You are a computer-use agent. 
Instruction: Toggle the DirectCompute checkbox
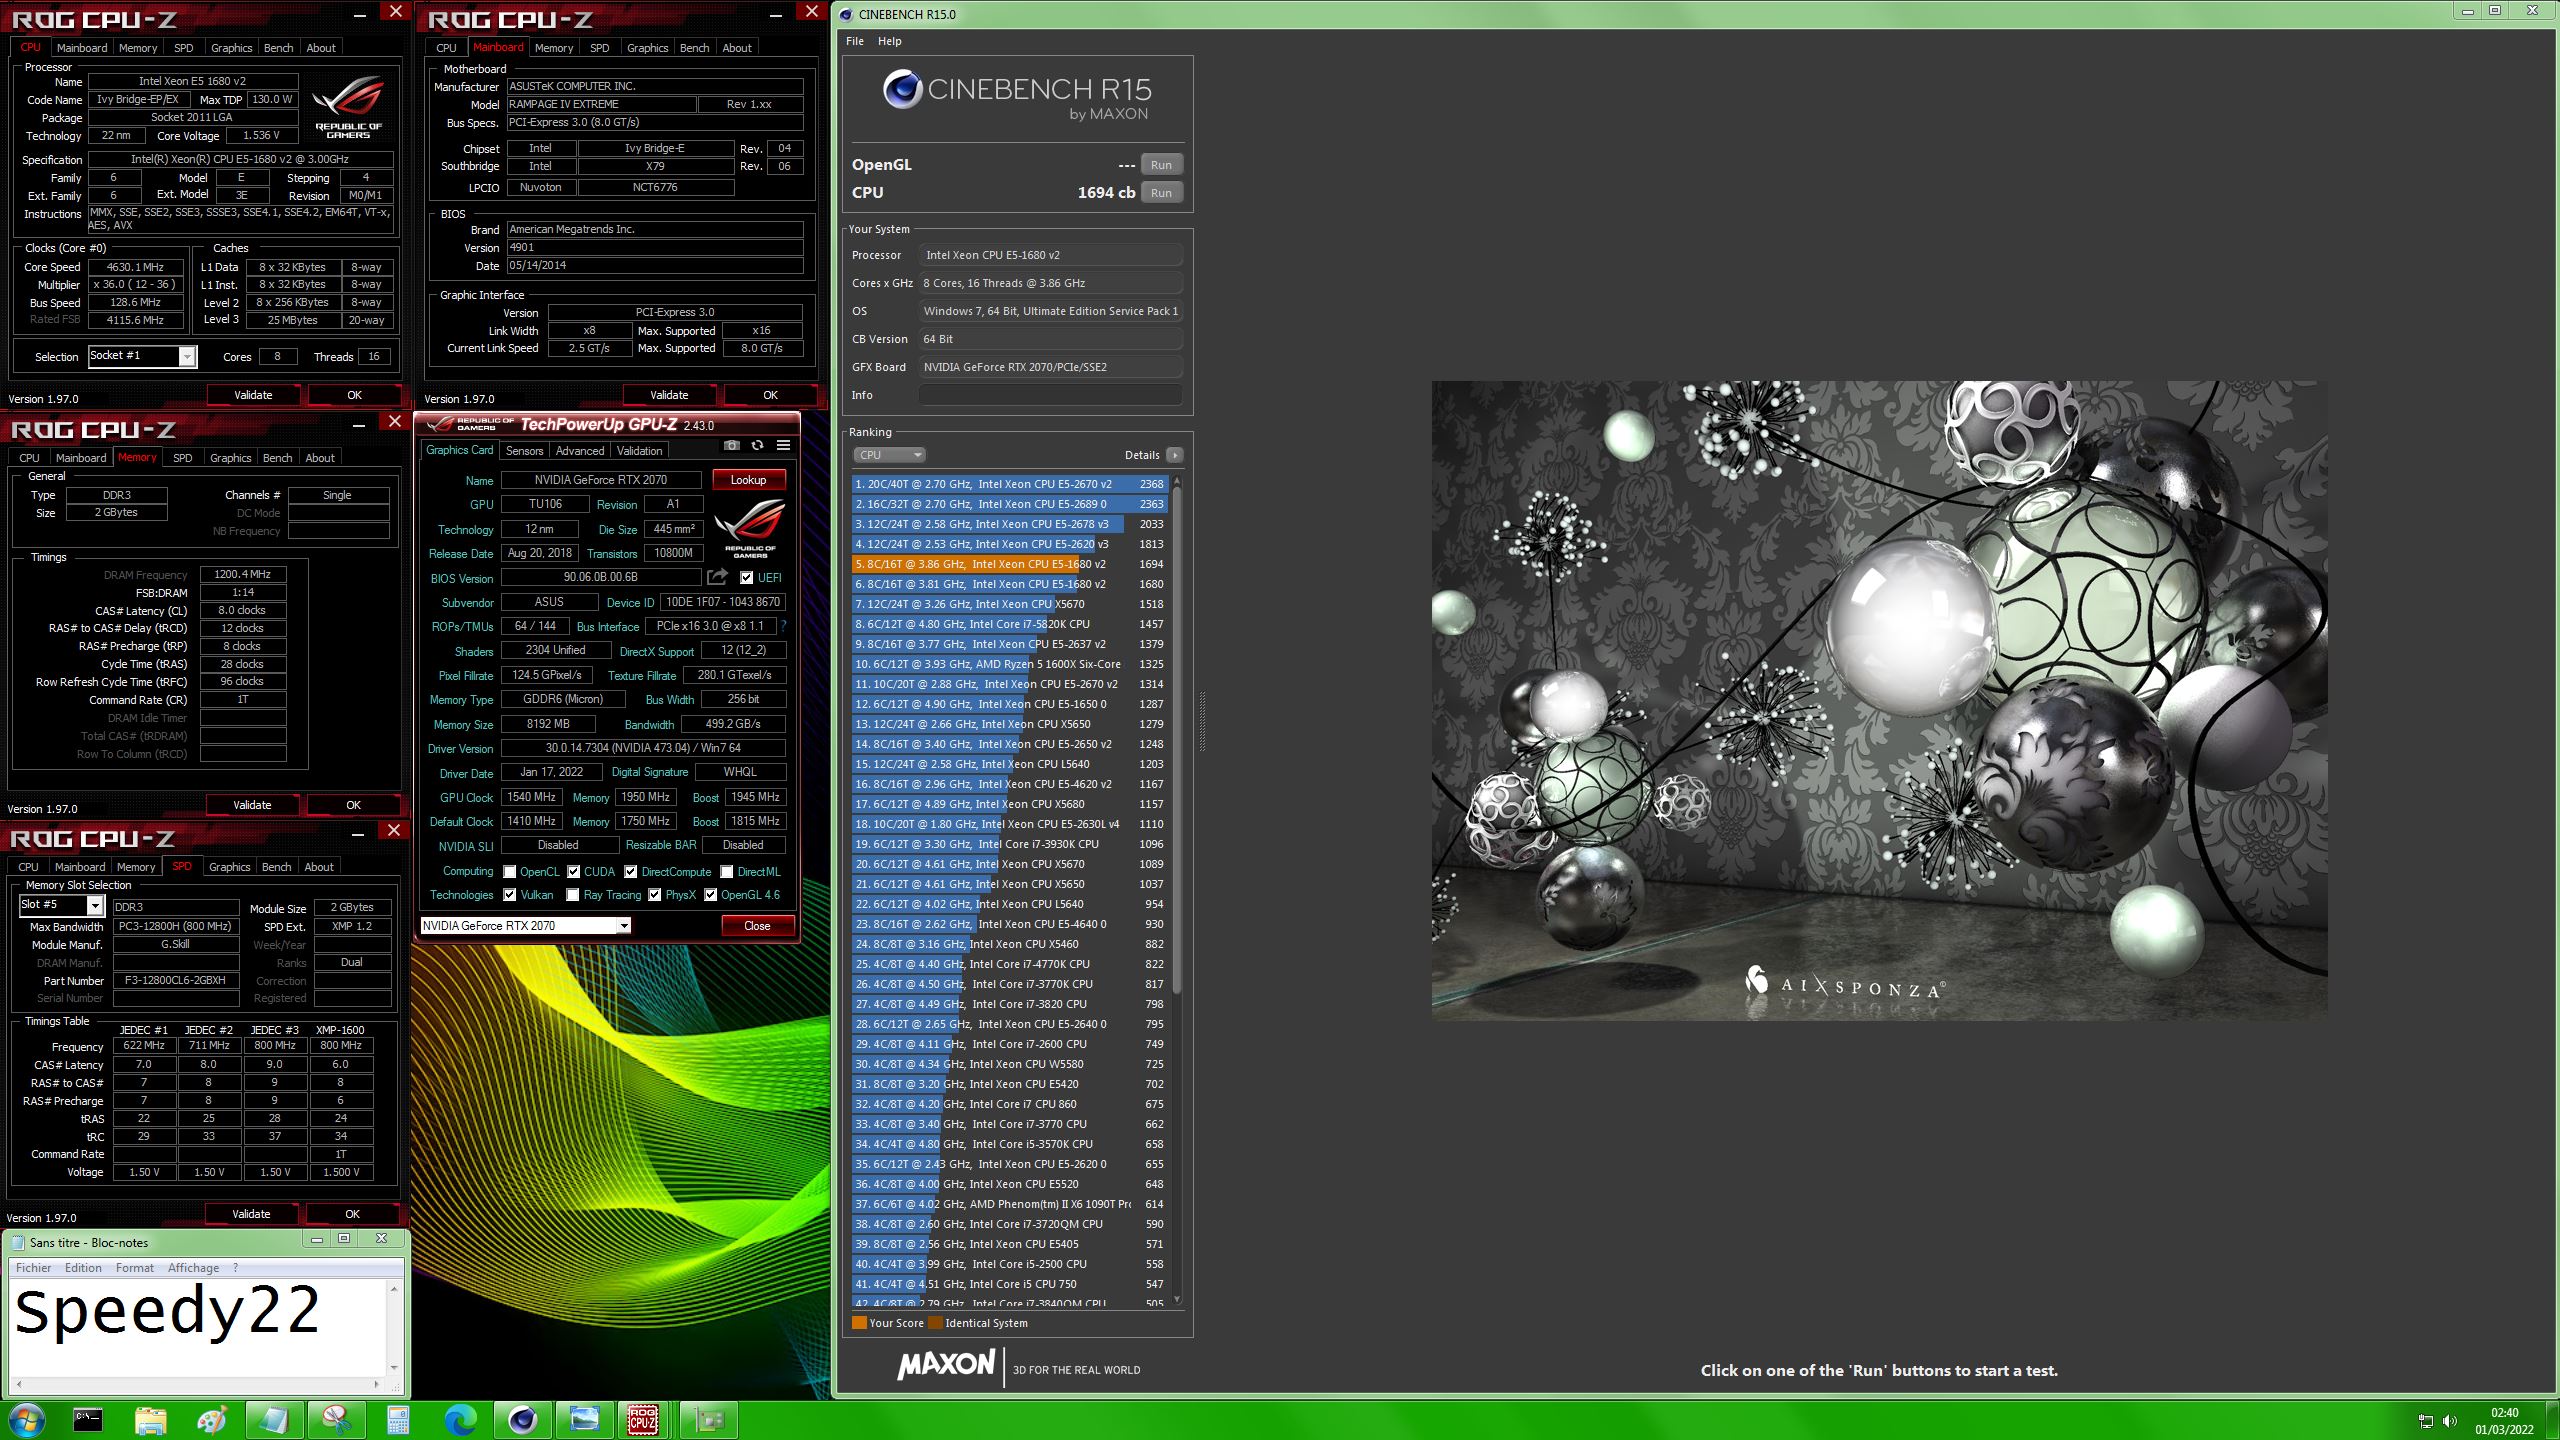pos(631,871)
